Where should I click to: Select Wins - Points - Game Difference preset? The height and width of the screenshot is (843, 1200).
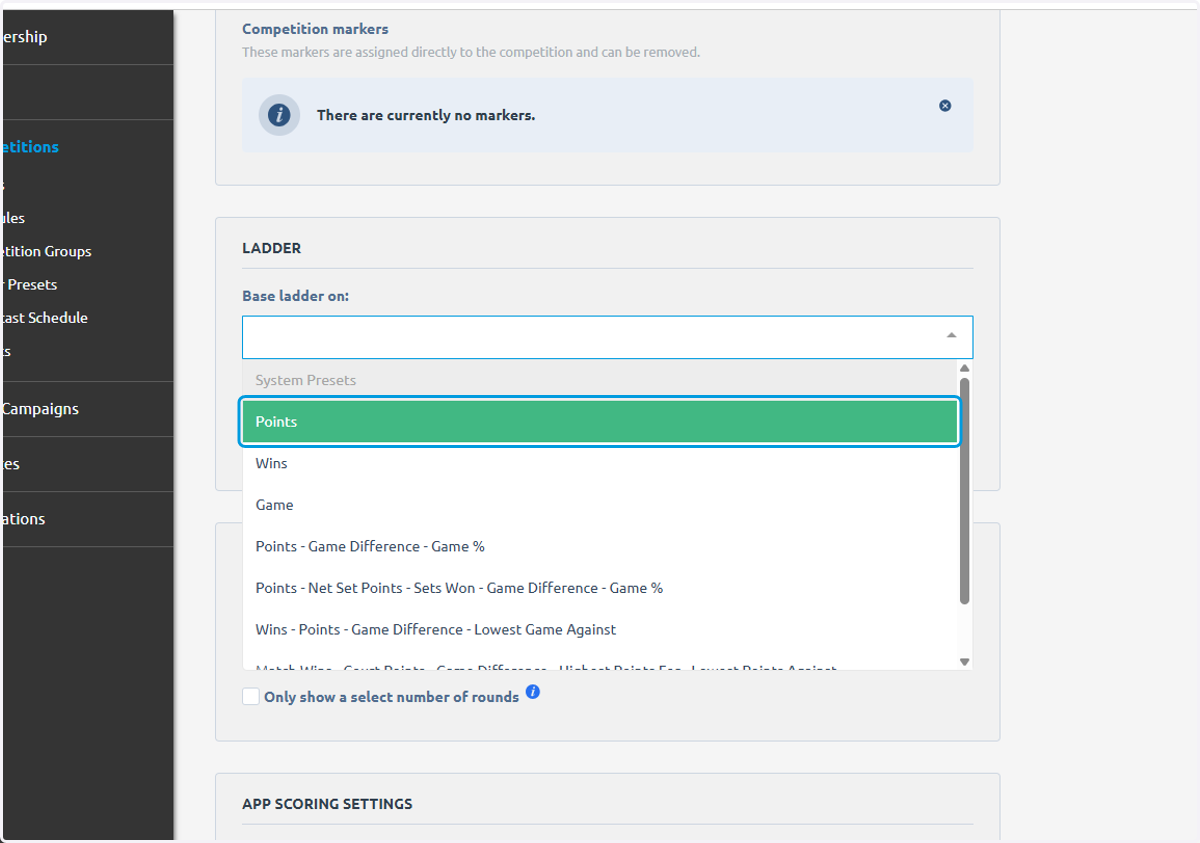click(600, 630)
